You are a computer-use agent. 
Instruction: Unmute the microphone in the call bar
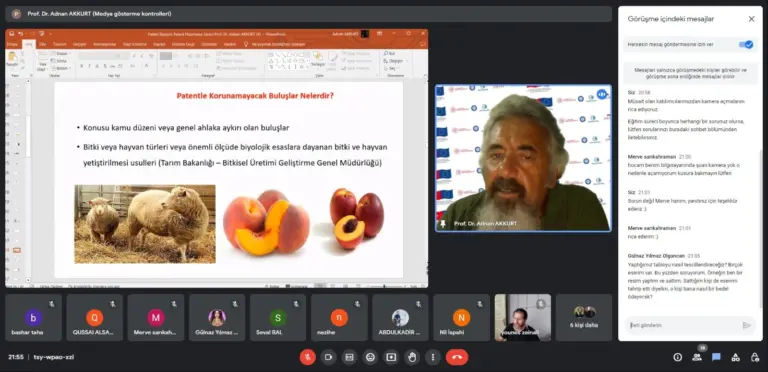click(x=308, y=357)
